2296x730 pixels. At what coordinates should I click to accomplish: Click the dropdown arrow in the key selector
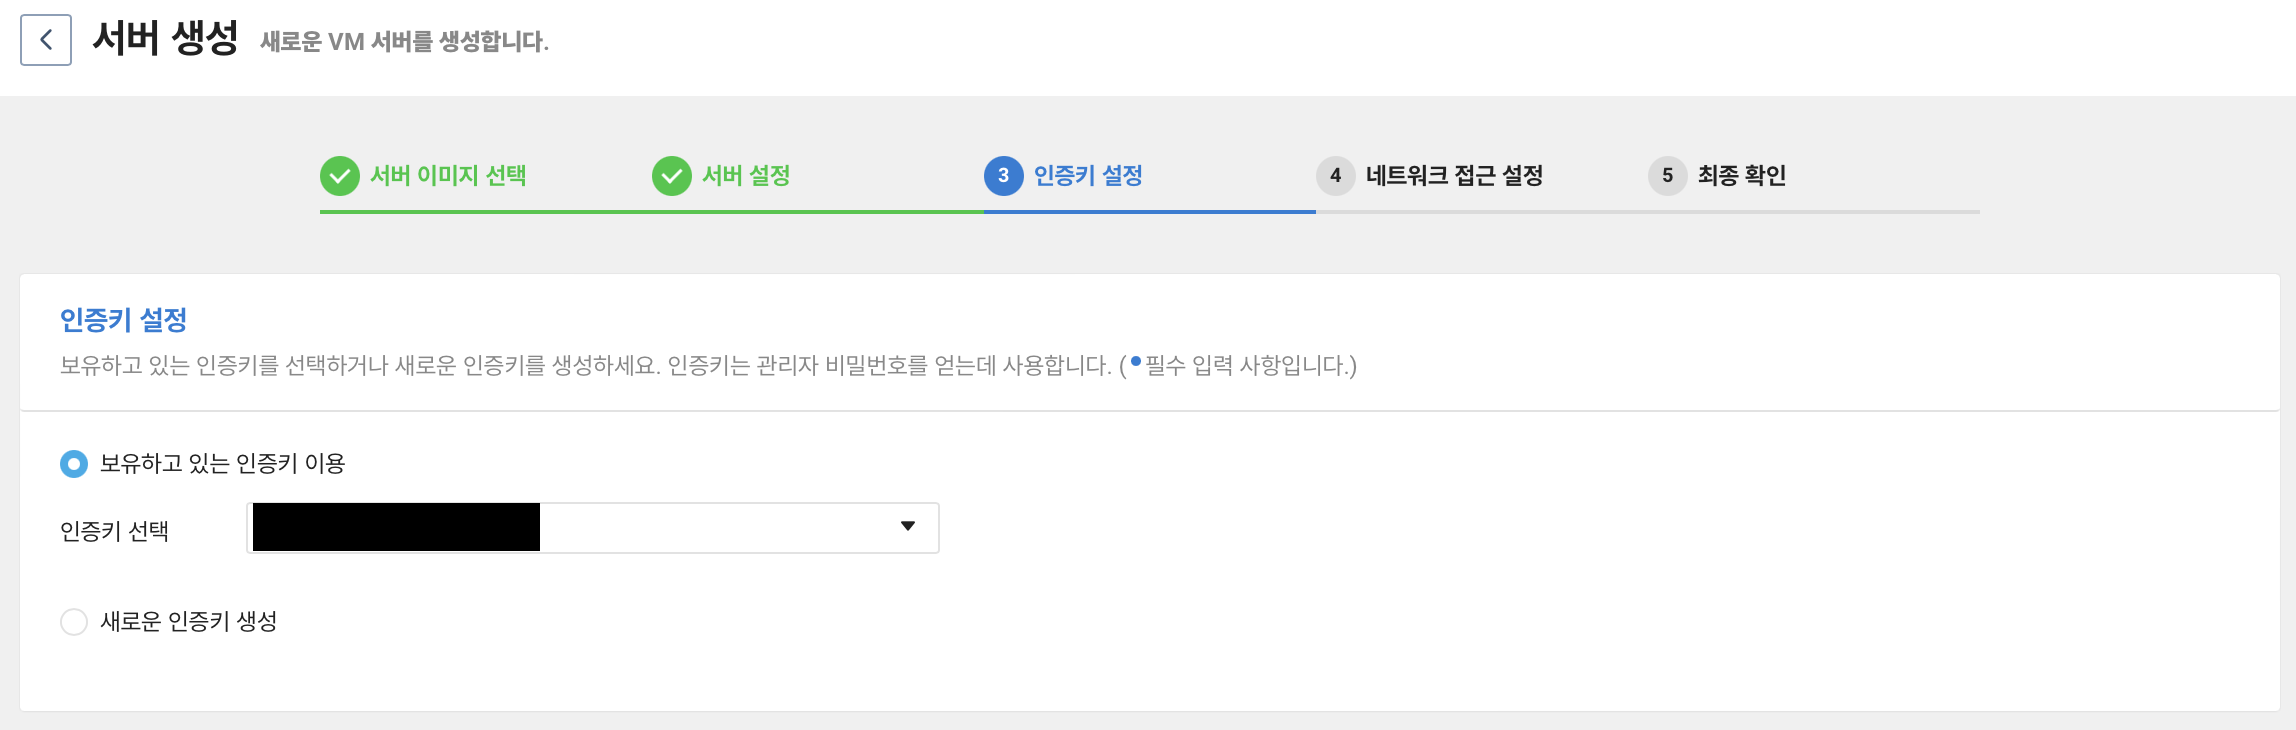coord(906,527)
